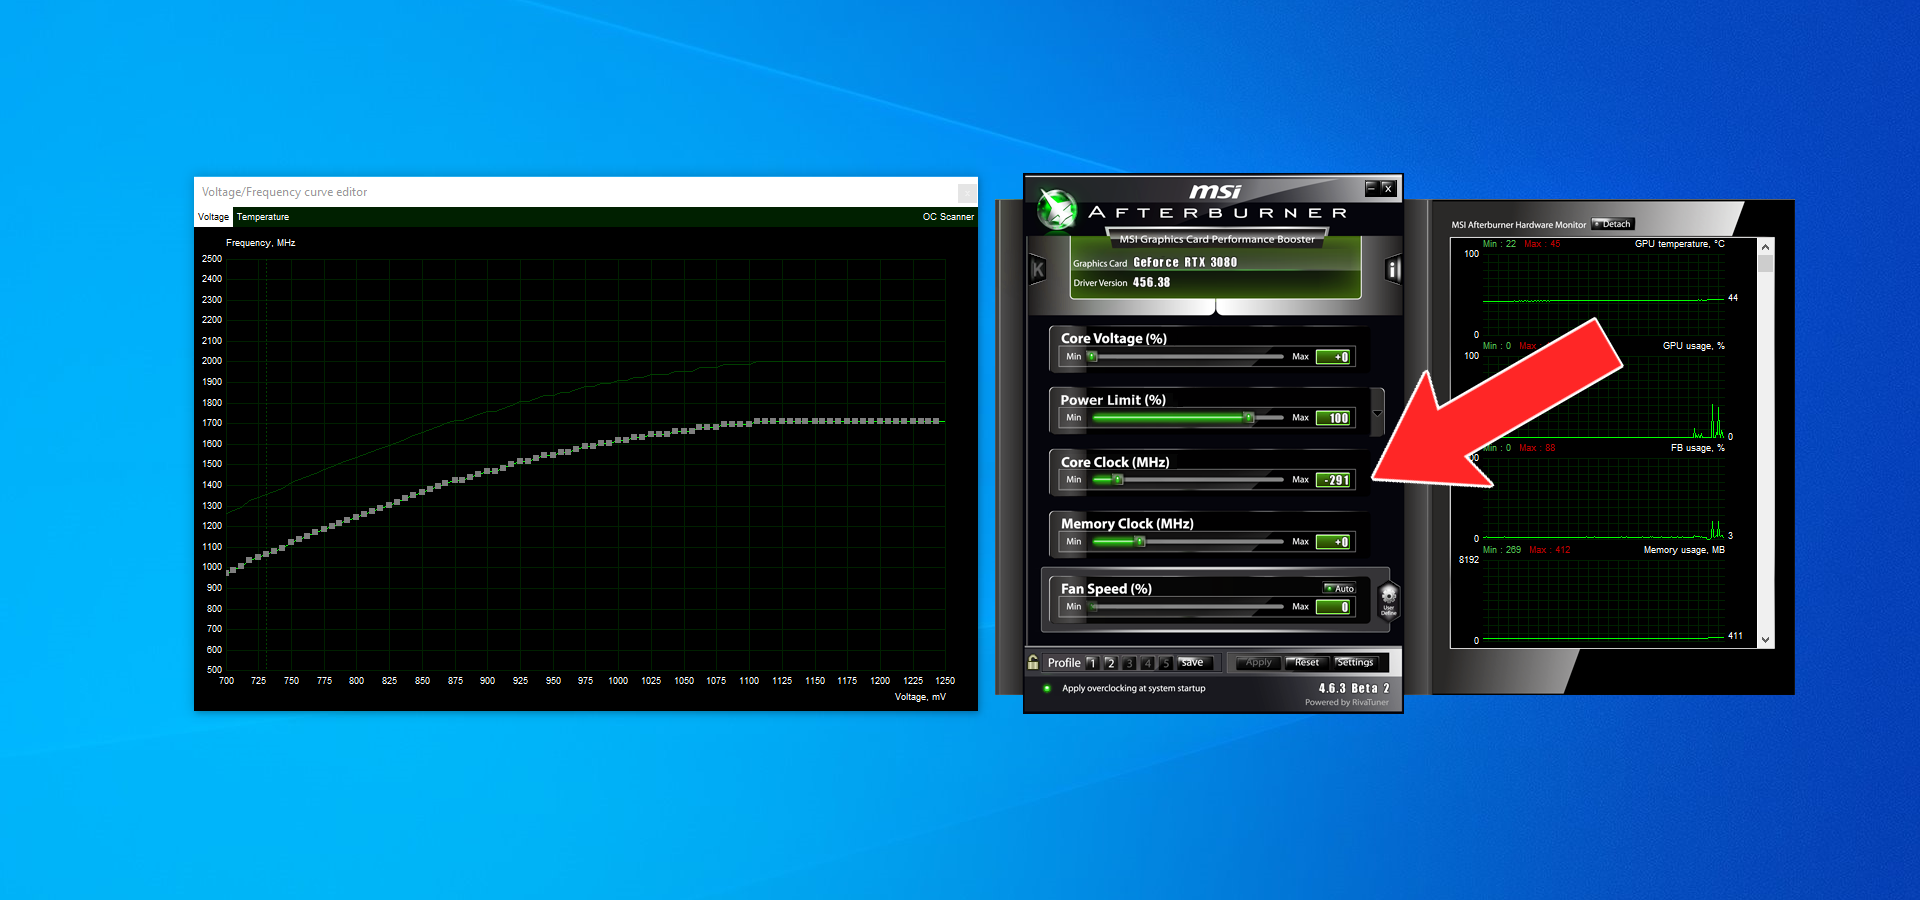
Task: Expand the Power Limit dropdown arrow
Action: pyautogui.click(x=1377, y=413)
